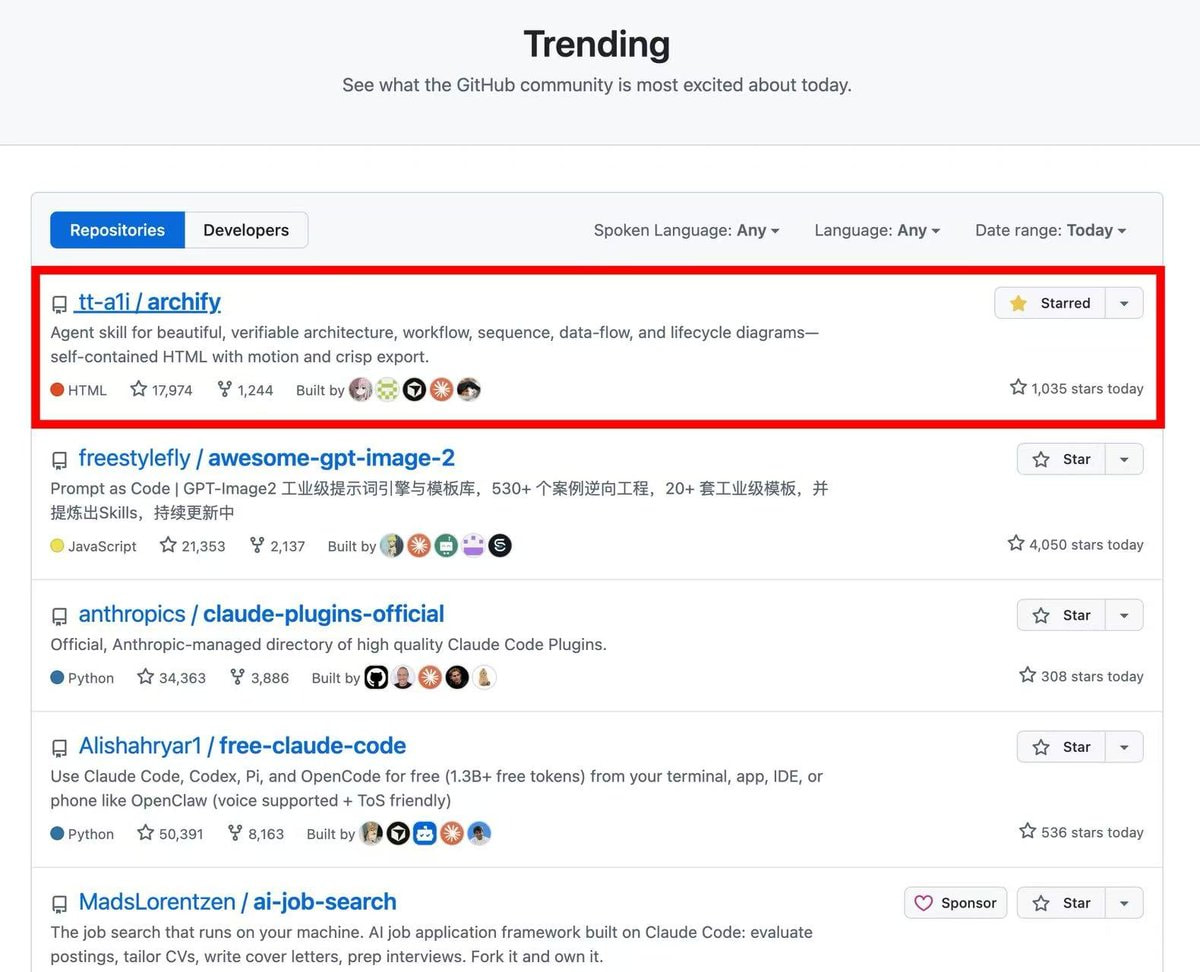Expand star list arrow for awesome-gpt-image-2
The width and height of the screenshot is (1200, 972).
click(1124, 459)
